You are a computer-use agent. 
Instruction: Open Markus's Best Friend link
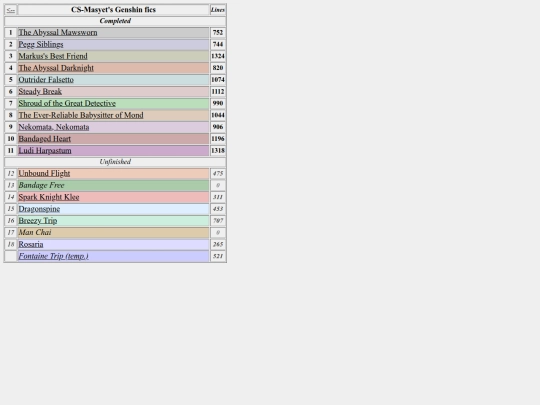coord(53,56)
